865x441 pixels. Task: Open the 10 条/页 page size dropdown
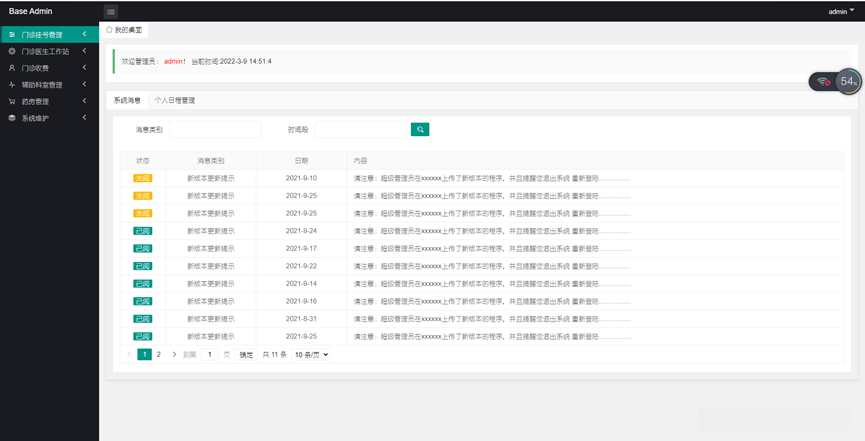(x=311, y=354)
